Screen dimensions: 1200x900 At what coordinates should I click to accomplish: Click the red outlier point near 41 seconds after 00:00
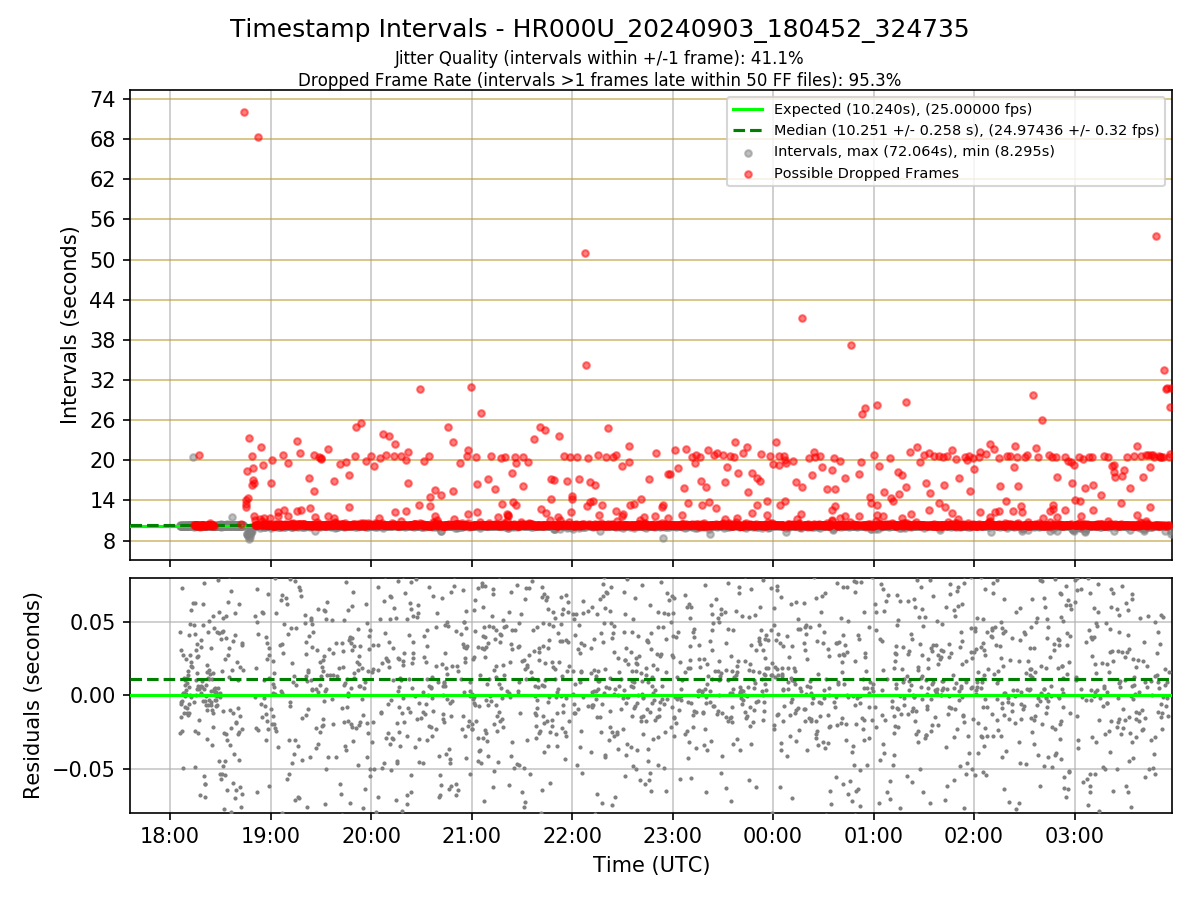(802, 318)
